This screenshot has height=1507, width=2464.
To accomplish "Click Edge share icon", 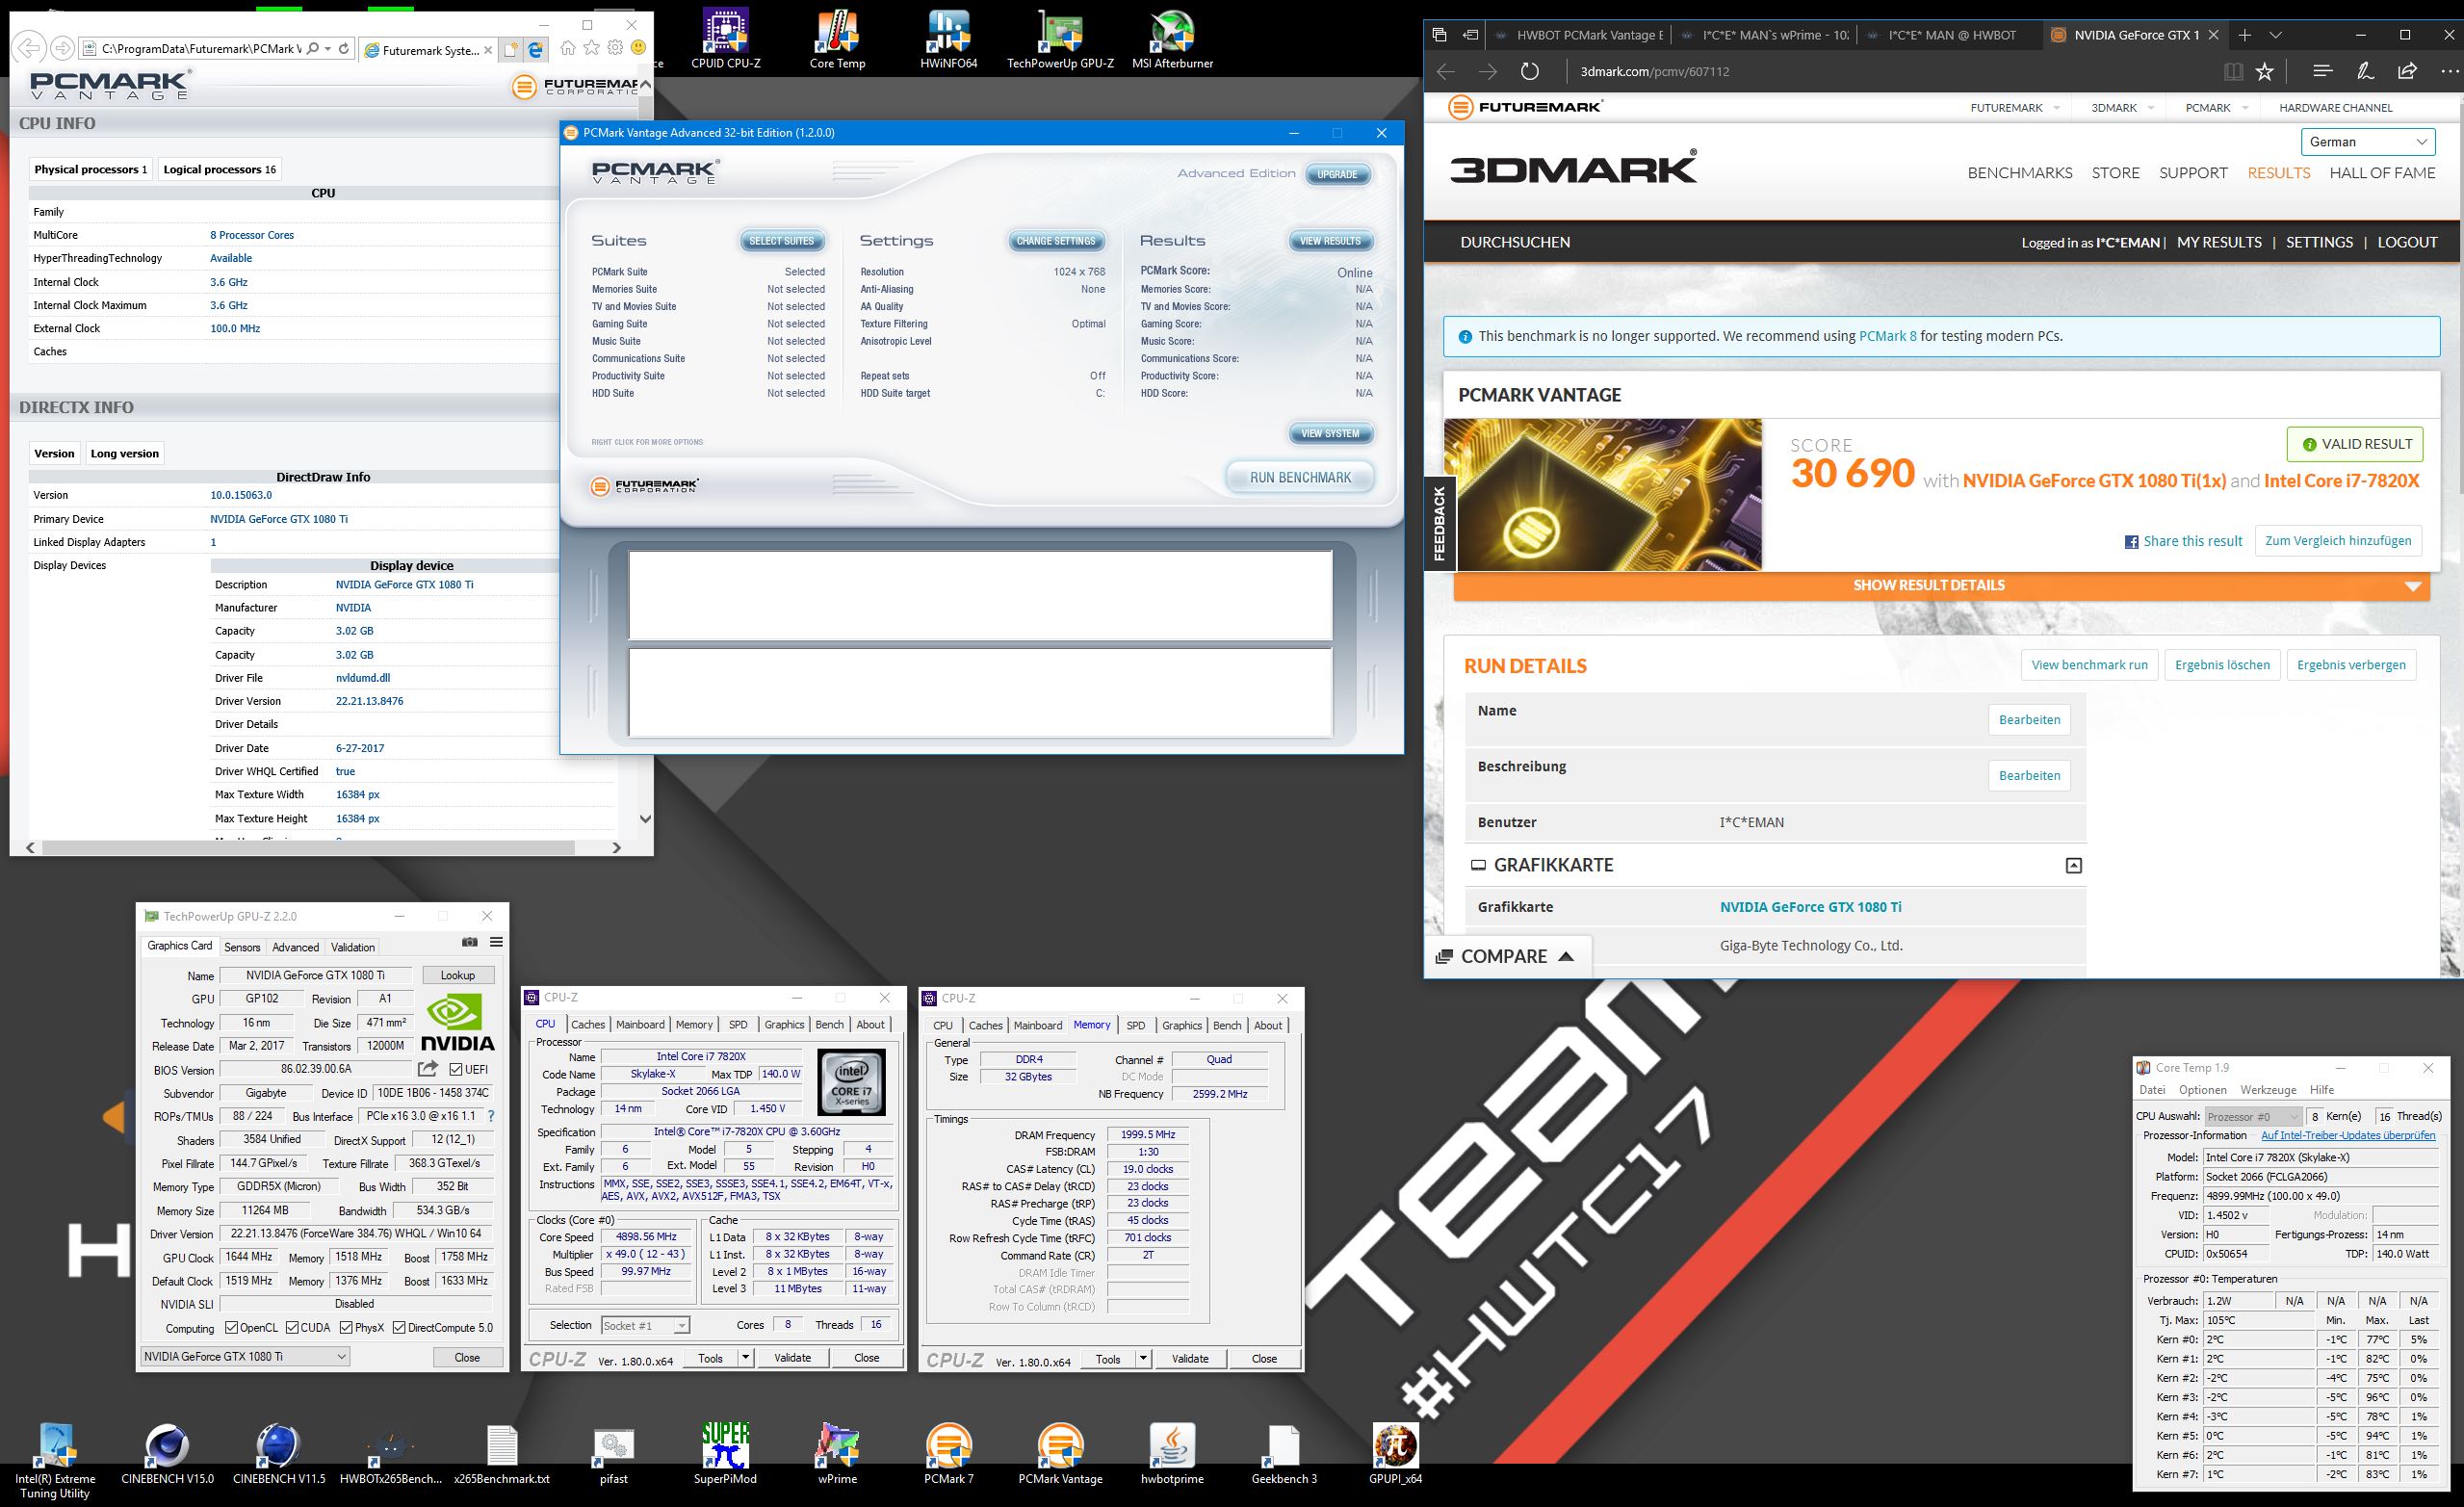I will pyautogui.click(x=2407, y=71).
